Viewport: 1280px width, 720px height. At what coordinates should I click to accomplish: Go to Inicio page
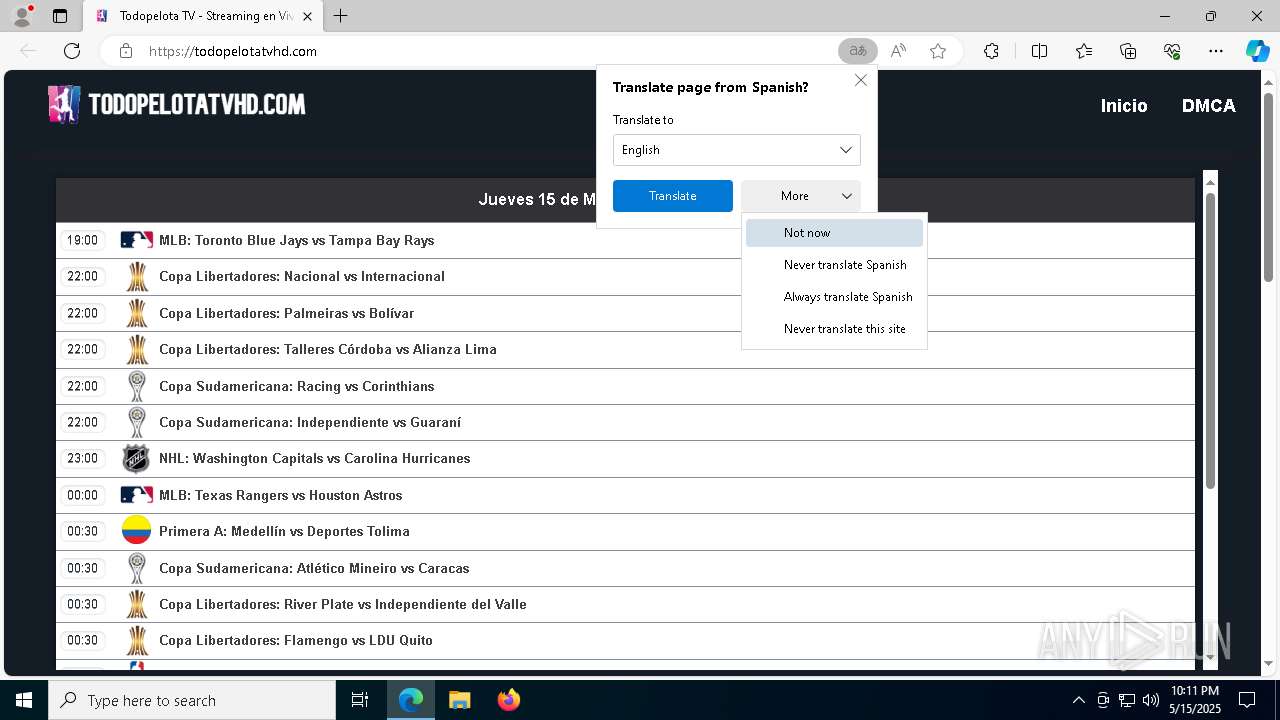[x=1124, y=105]
